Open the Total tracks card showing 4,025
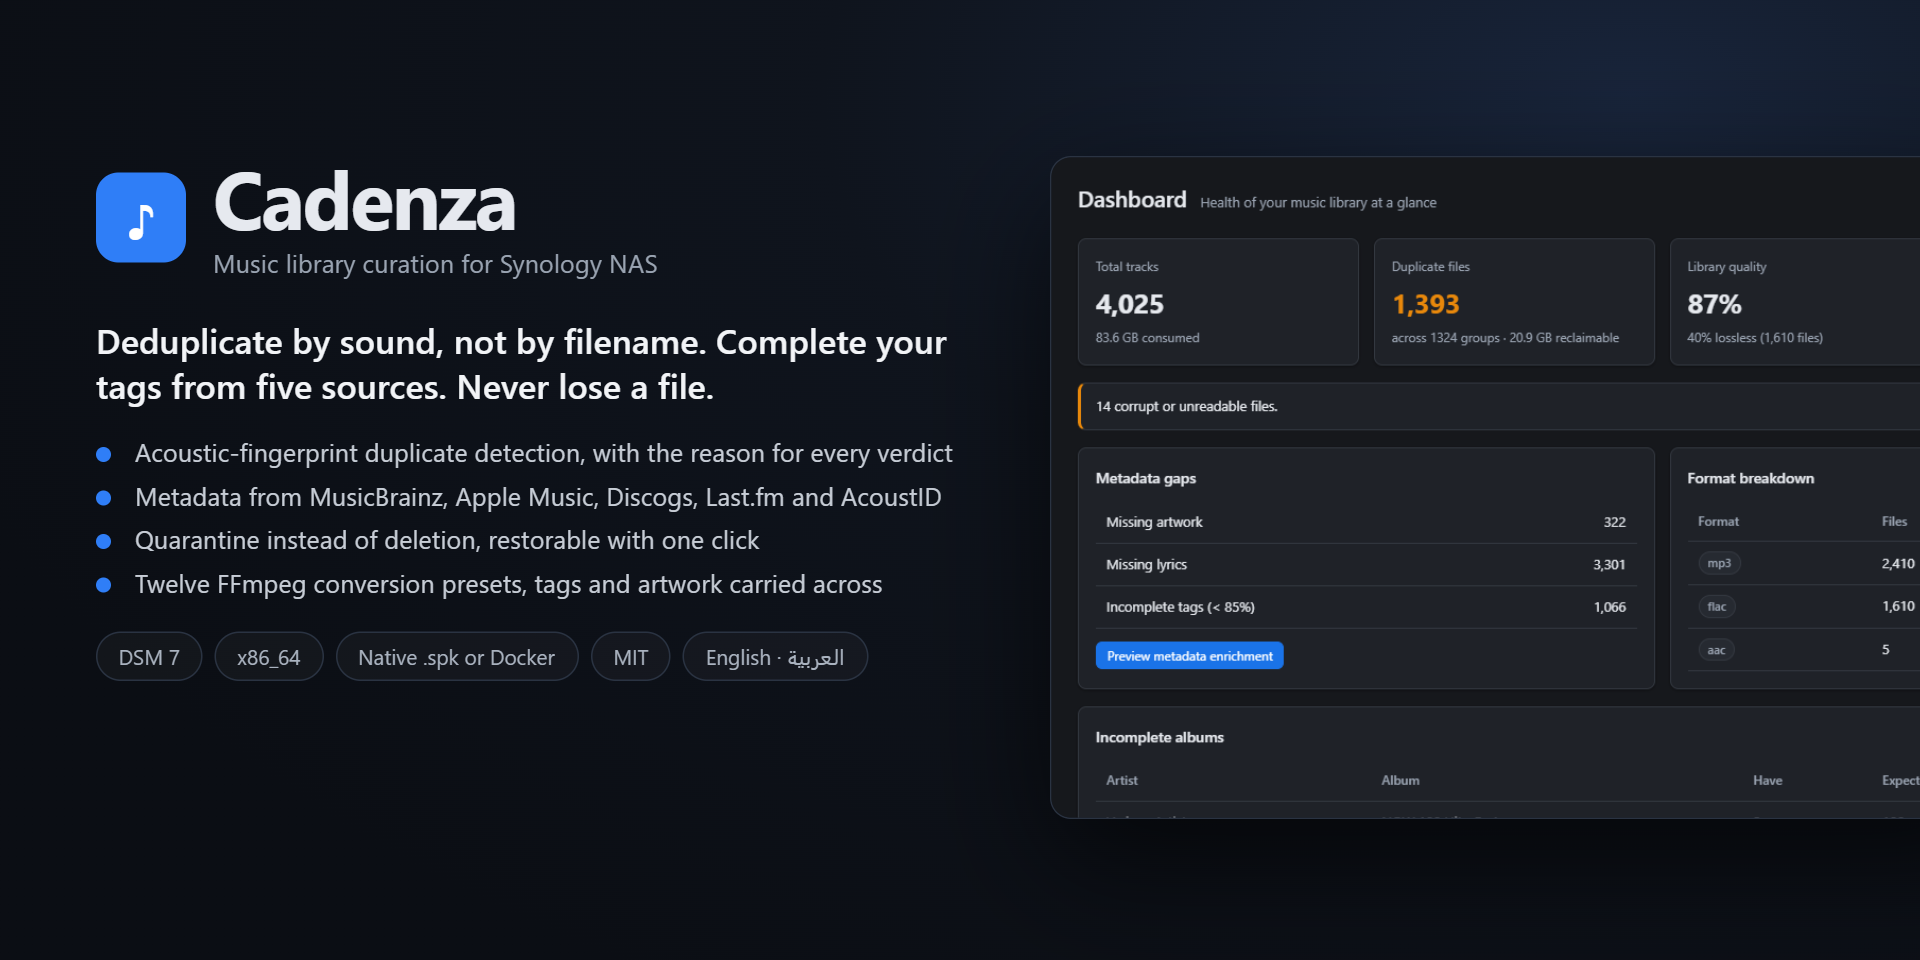 pos(1218,302)
